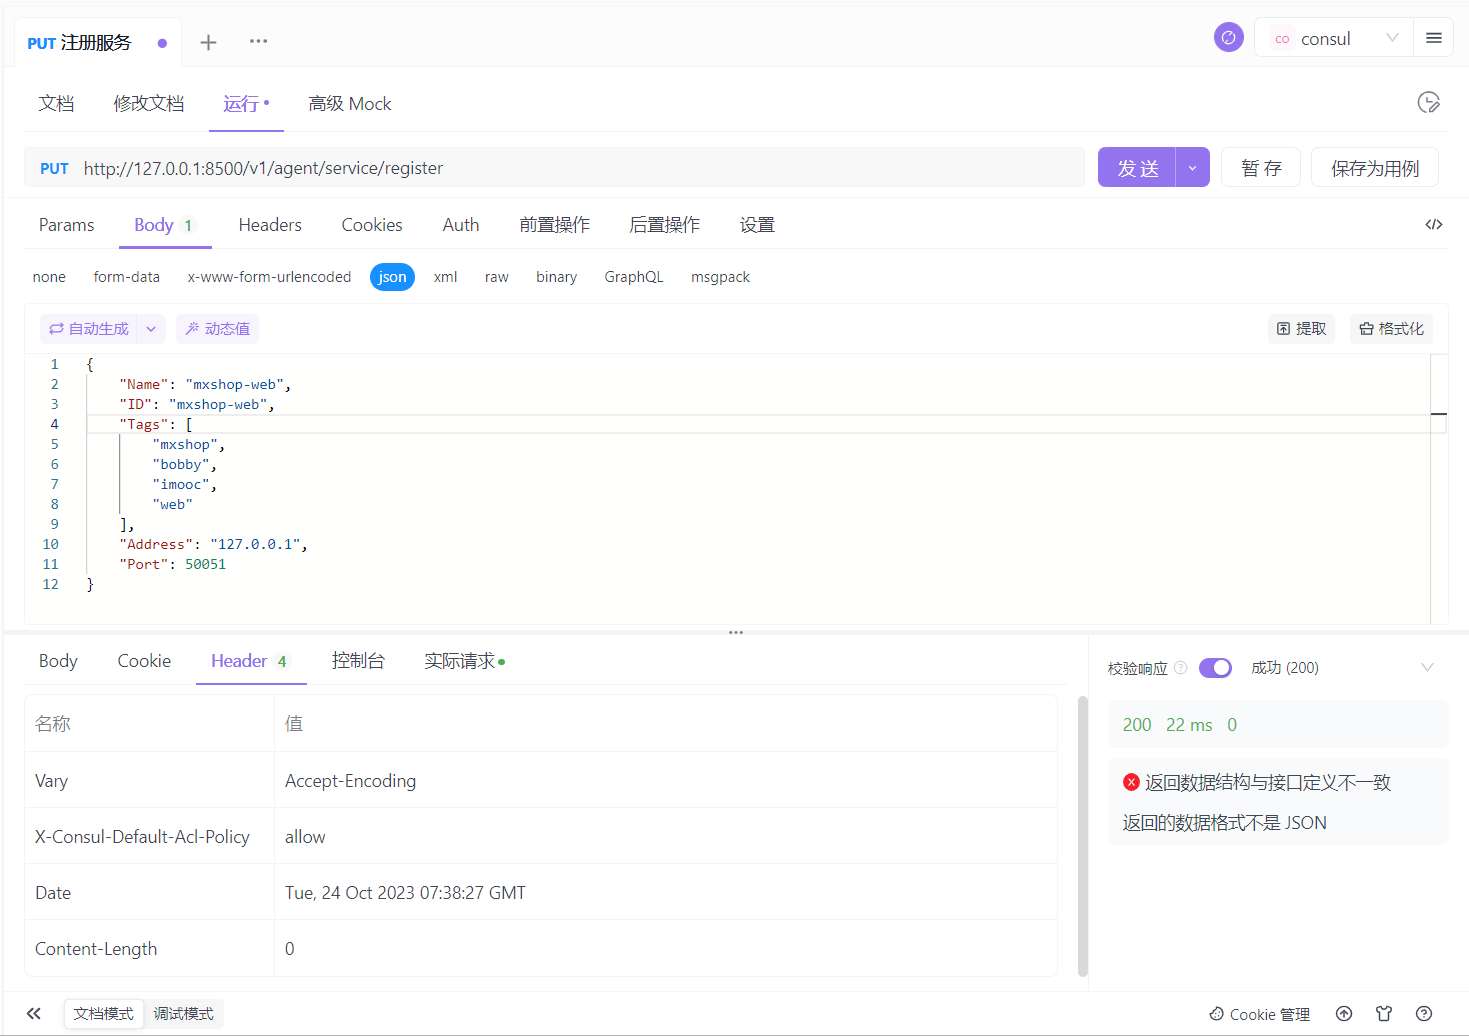Click the code snippet icon
This screenshot has height=1036, width=1469.
coord(1433,225)
